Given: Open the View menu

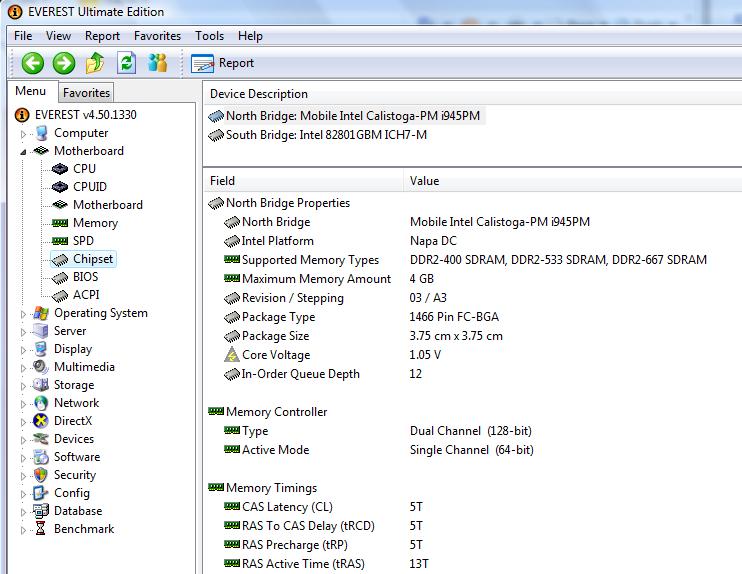Looking at the screenshot, I should pos(58,36).
